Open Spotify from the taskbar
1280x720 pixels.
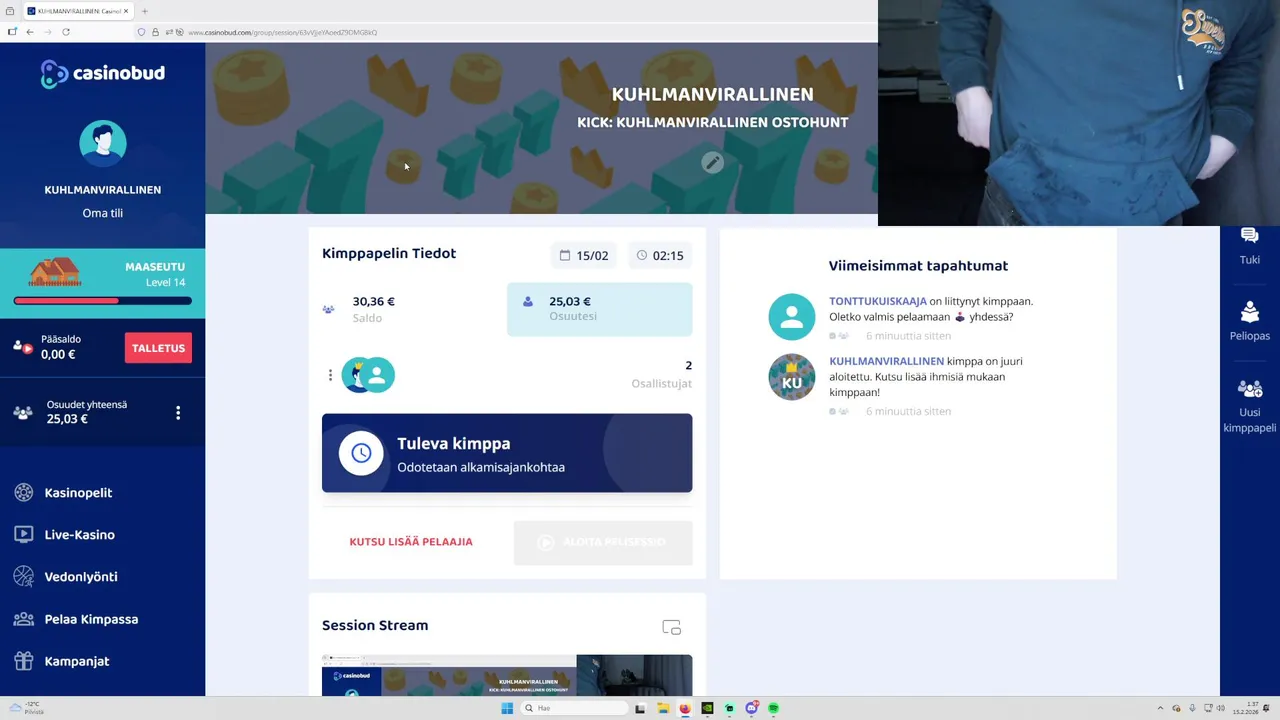(773, 708)
